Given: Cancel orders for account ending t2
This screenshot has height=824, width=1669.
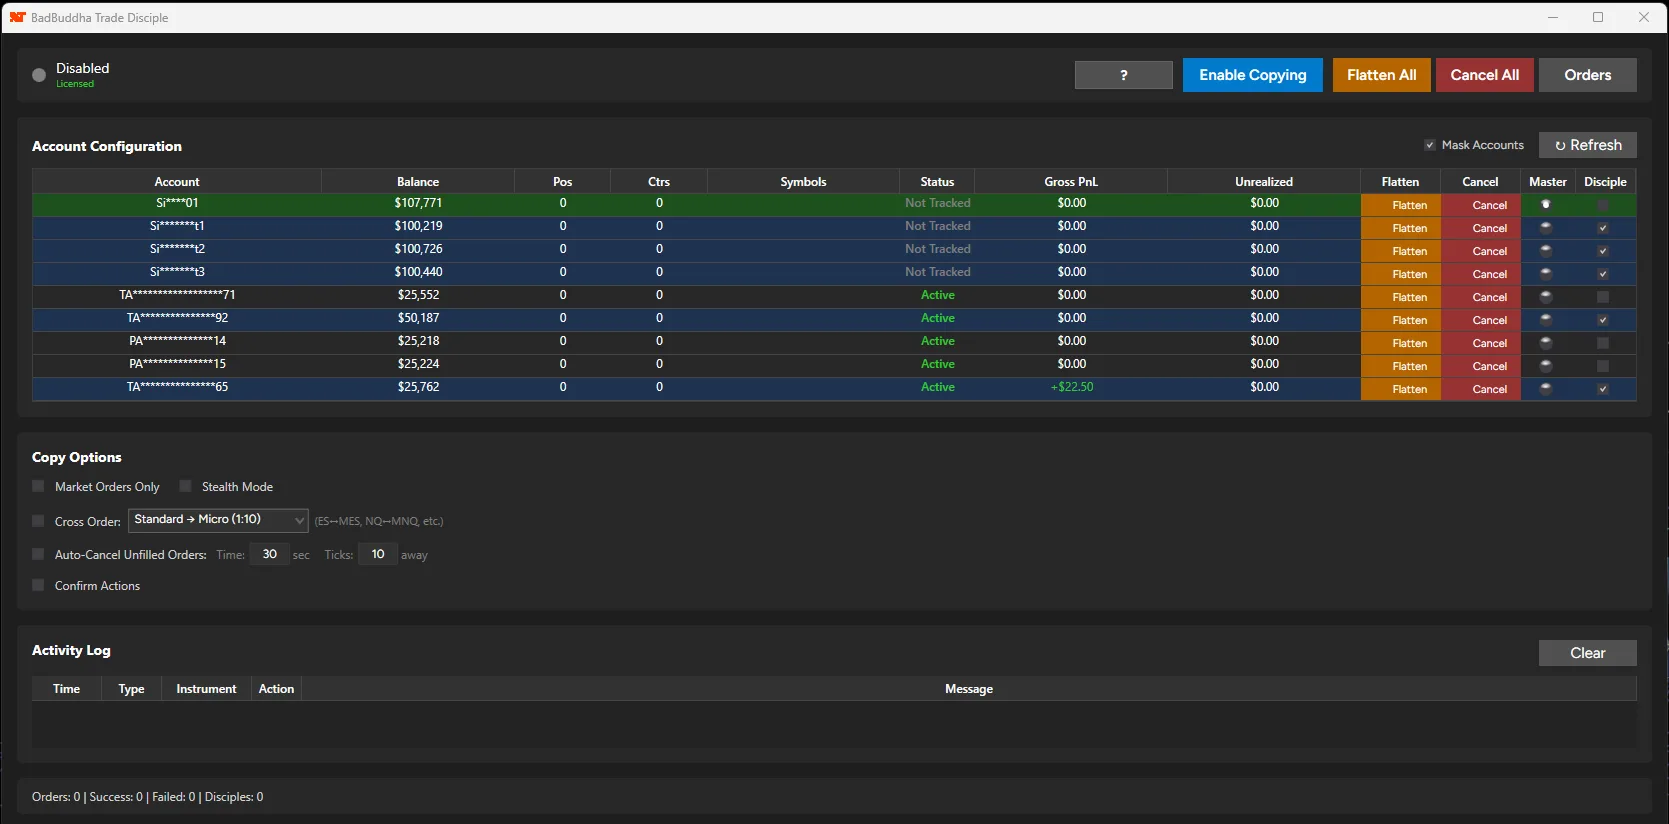Looking at the screenshot, I should click(1481, 251).
